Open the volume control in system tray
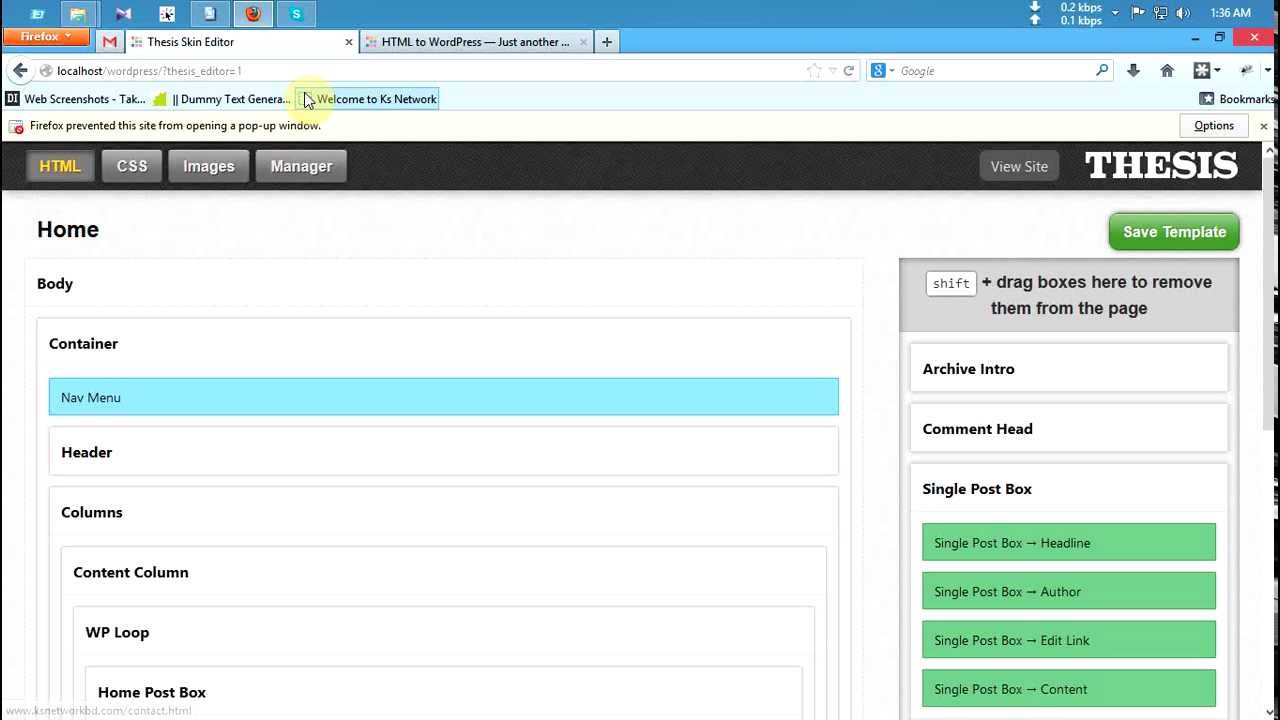 (x=1183, y=13)
